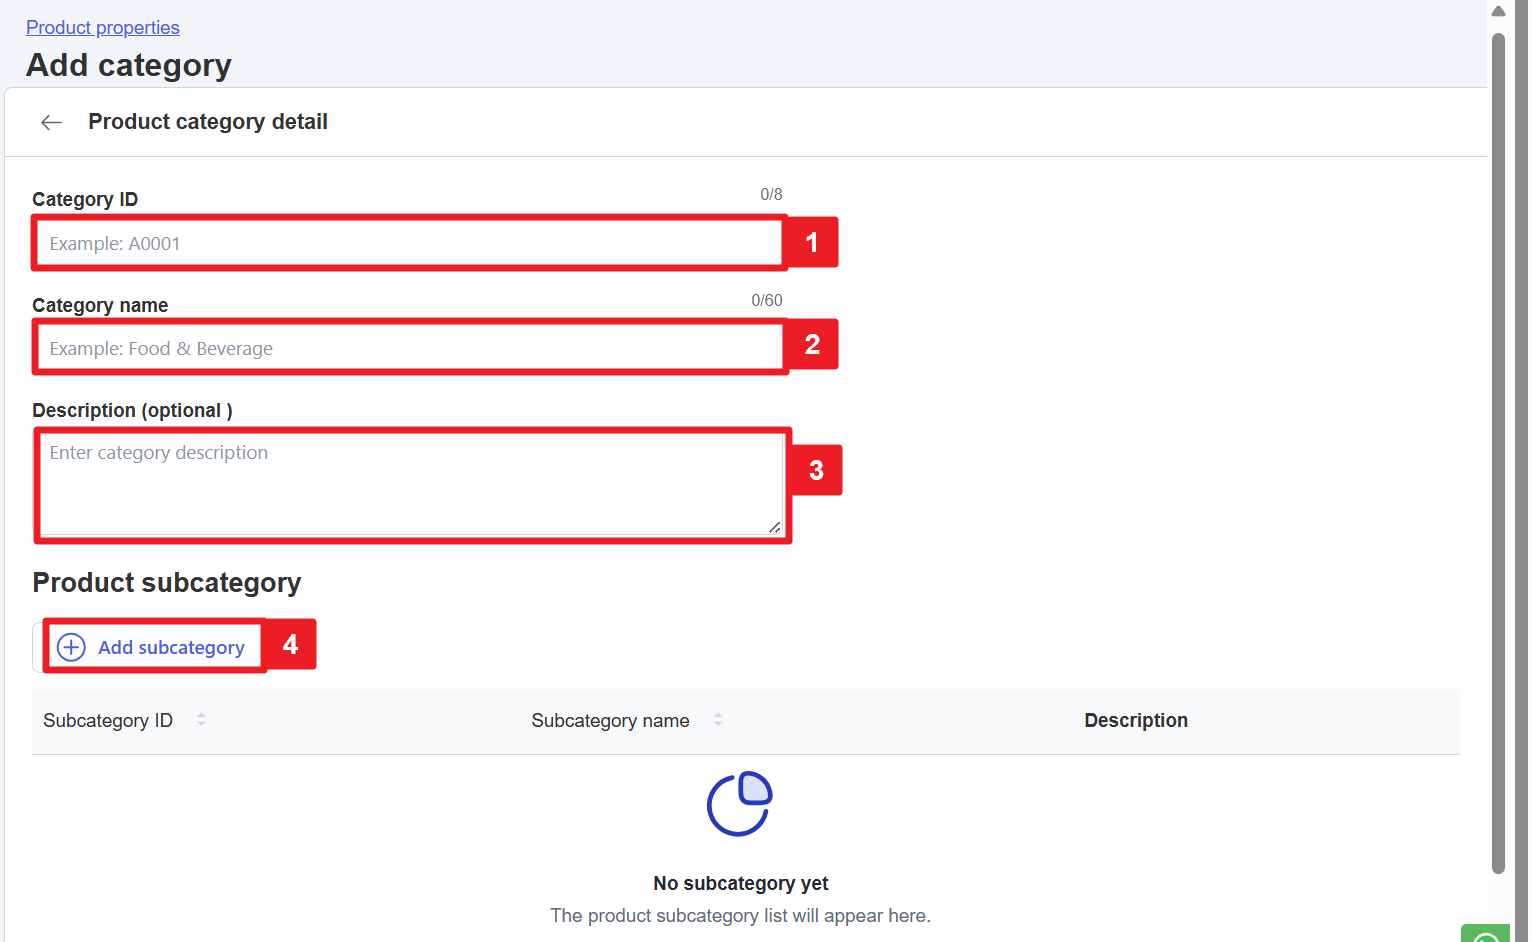
Task: Click the sort arrows beside Subcategory name
Action: (718, 720)
